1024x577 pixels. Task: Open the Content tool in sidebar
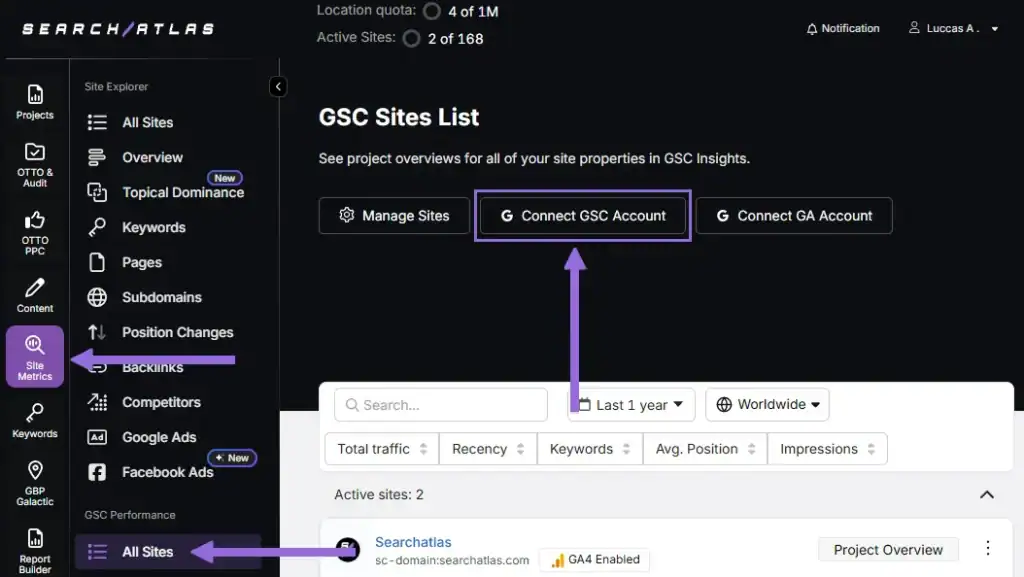[x=34, y=295]
